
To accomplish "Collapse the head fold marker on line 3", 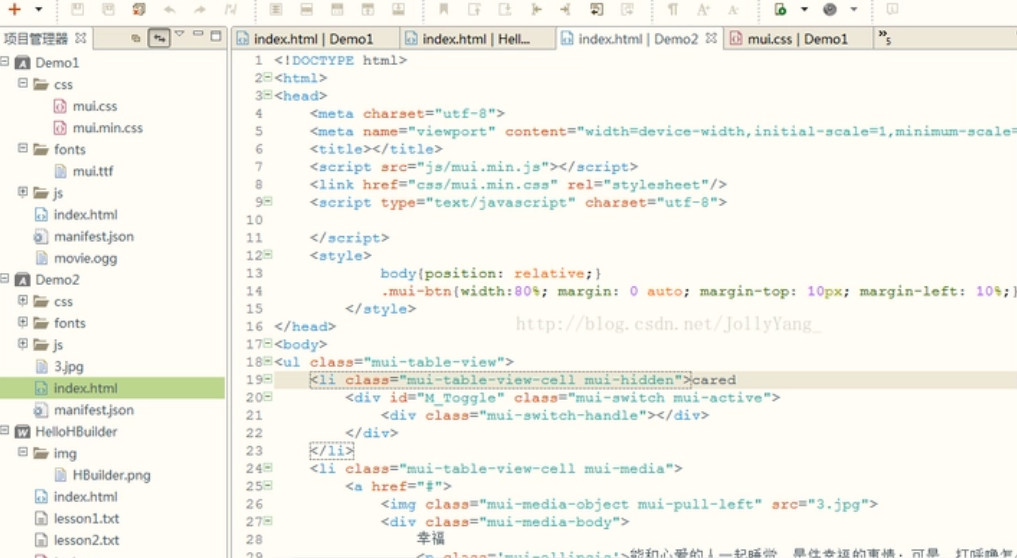I will point(267,96).
